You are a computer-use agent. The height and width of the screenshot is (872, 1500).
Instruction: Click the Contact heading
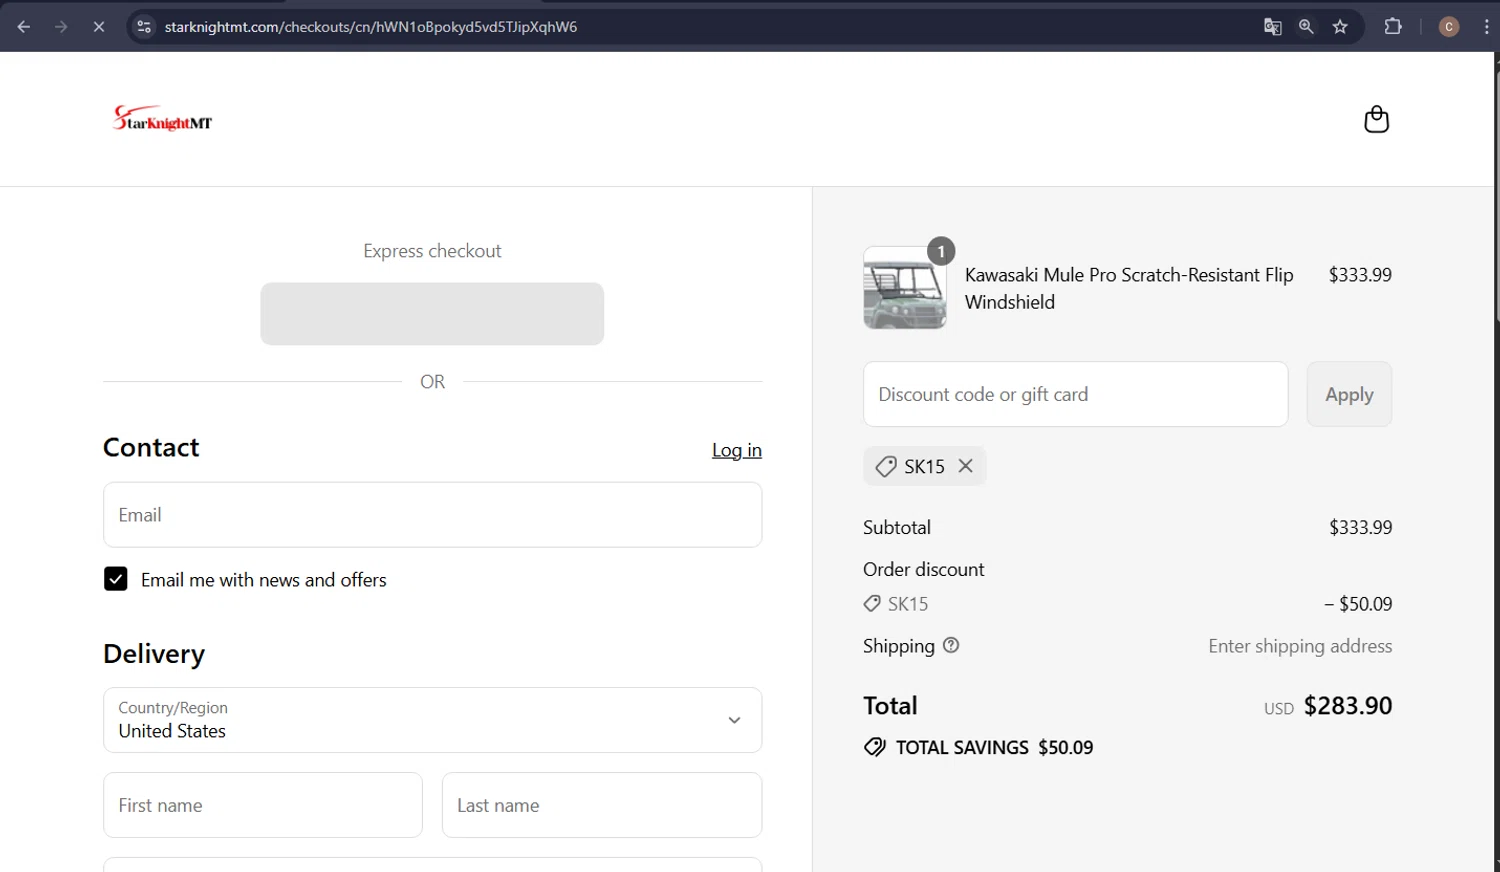coord(151,447)
